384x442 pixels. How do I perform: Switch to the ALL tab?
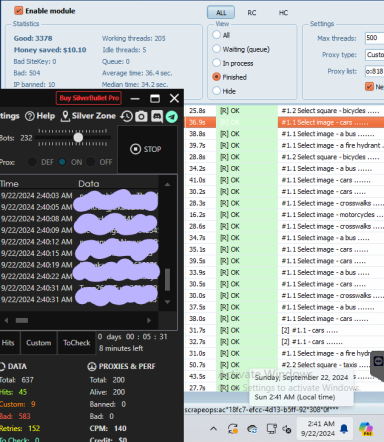[221, 13]
